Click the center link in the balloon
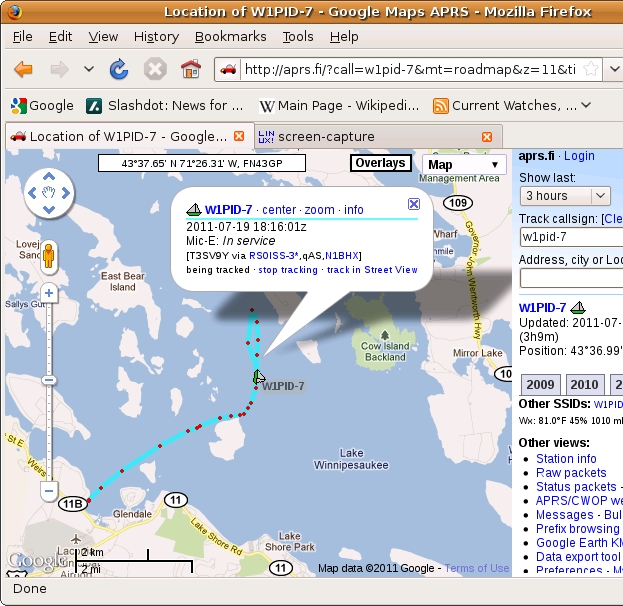This screenshot has height=606, width=623. tap(279, 209)
